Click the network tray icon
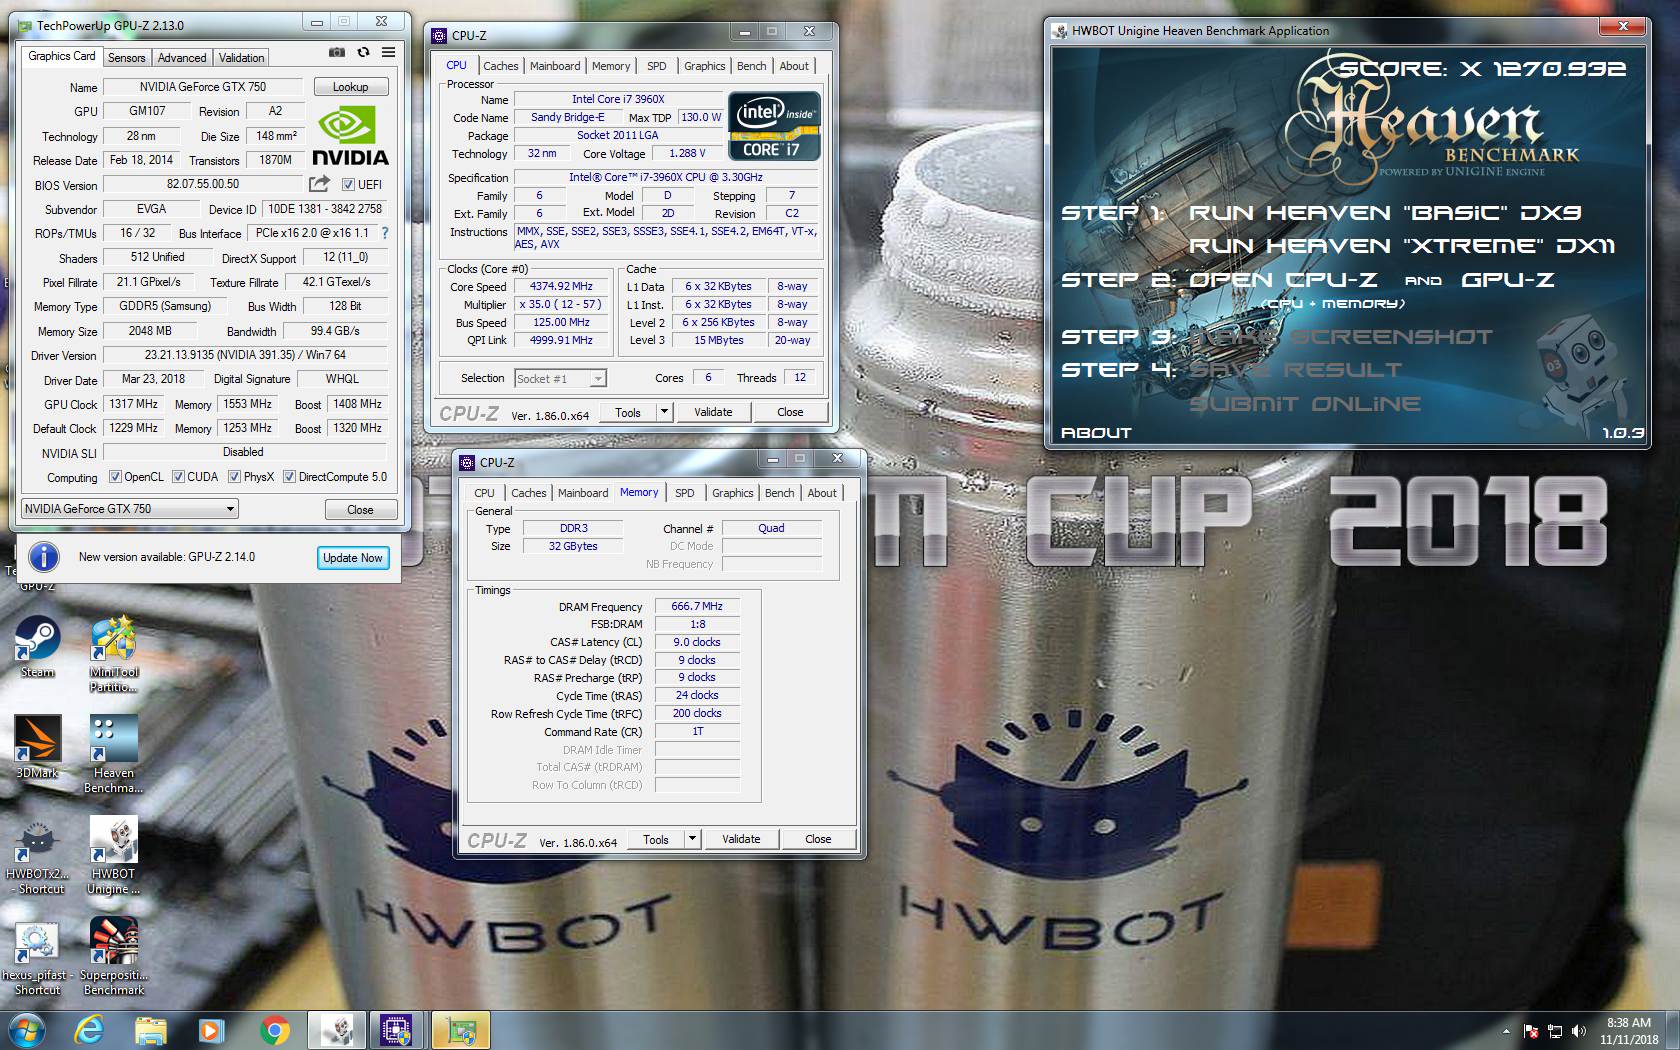 pos(1555,1031)
